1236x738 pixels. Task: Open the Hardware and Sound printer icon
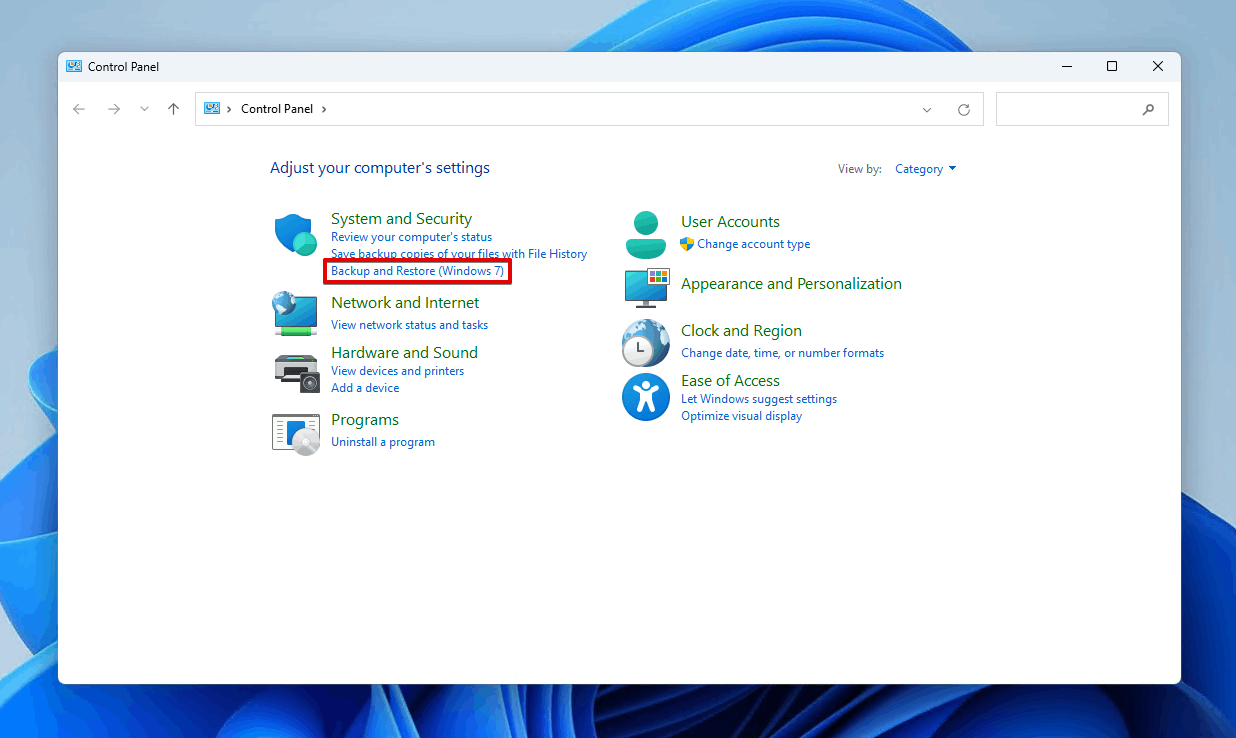(296, 372)
